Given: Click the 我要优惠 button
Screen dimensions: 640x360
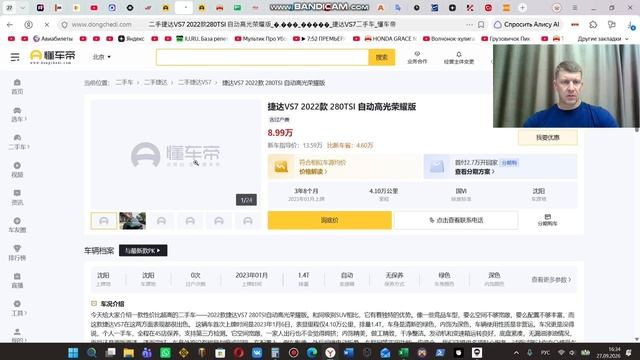Looking at the screenshot, I should coord(548,138).
